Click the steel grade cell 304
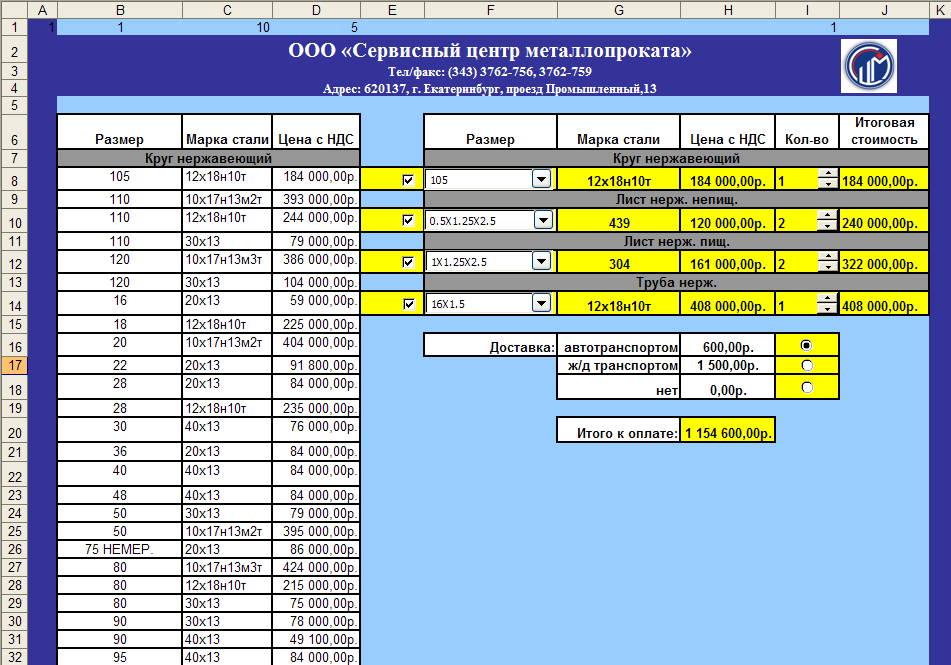The image size is (951, 665). point(619,264)
